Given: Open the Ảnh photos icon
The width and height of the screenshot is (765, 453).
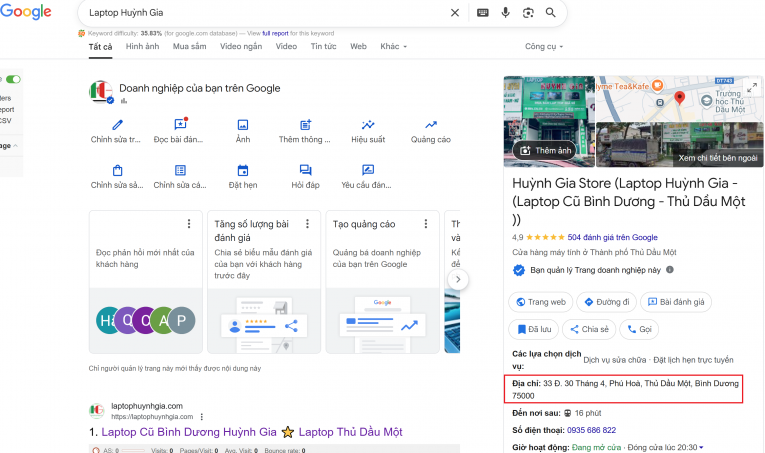Looking at the screenshot, I should click(x=242, y=125).
